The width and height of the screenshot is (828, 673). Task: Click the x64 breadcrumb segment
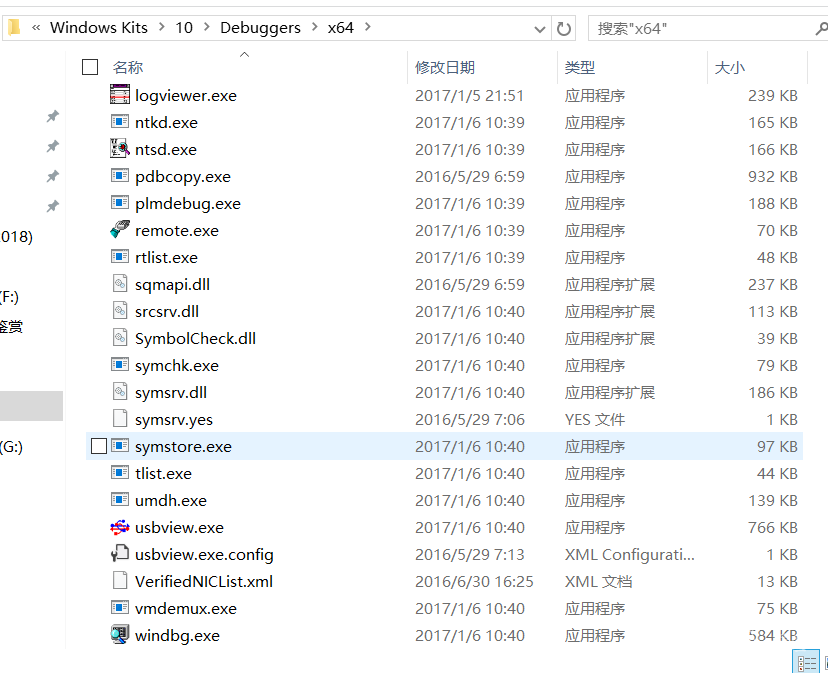341,27
